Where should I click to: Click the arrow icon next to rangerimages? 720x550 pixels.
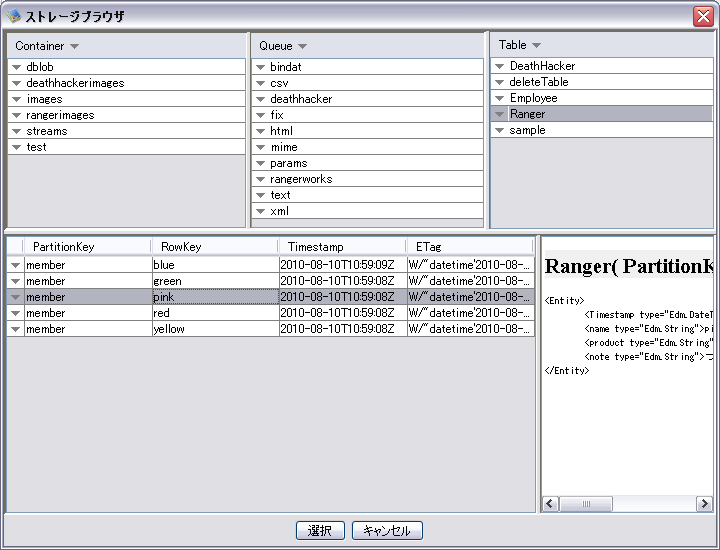(16, 115)
